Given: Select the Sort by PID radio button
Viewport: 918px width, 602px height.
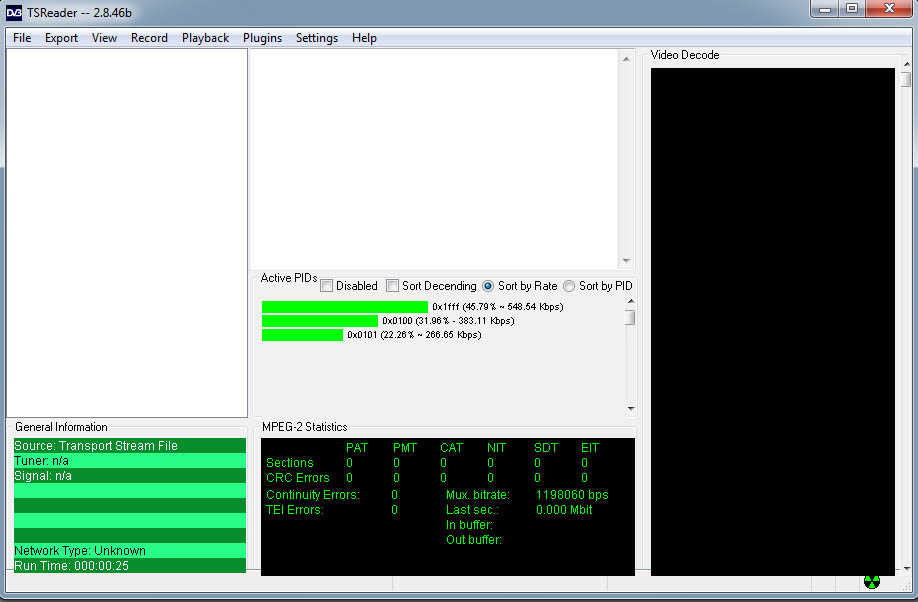Looking at the screenshot, I should point(569,286).
